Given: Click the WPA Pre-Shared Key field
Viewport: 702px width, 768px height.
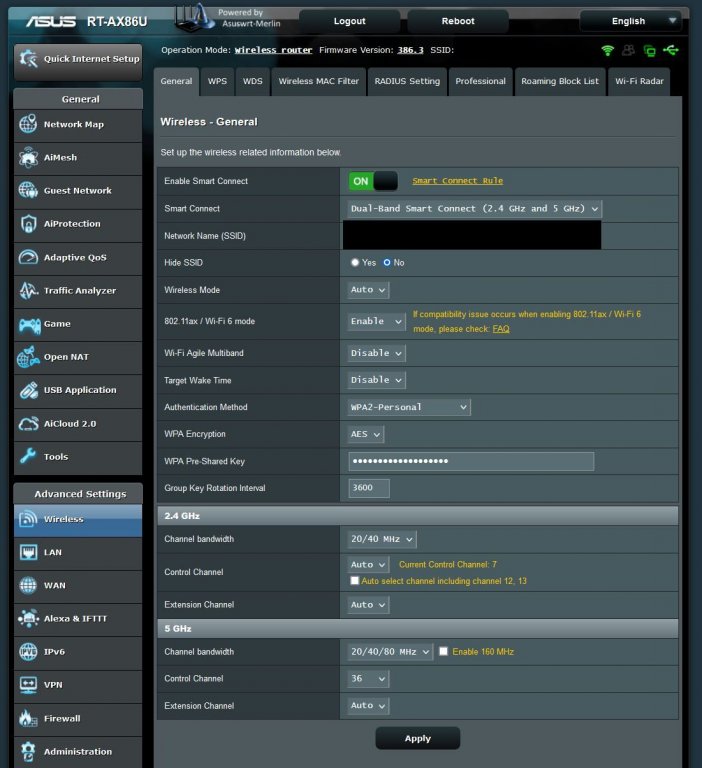Looking at the screenshot, I should click(x=471, y=461).
